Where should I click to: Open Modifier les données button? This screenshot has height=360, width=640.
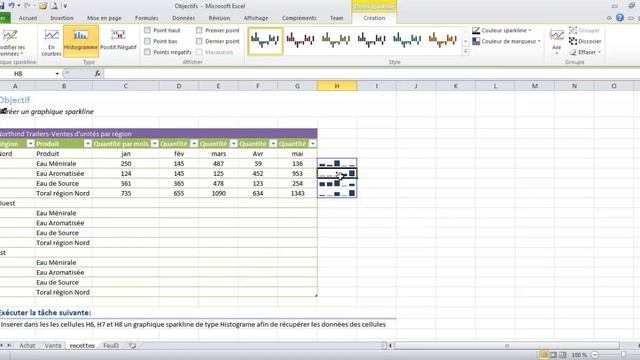[x=11, y=42]
